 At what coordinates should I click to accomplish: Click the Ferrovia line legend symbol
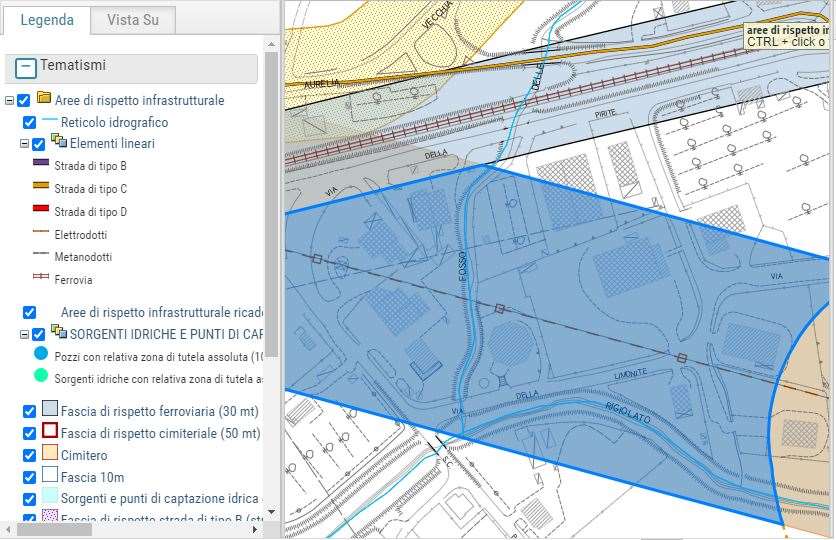(41, 277)
